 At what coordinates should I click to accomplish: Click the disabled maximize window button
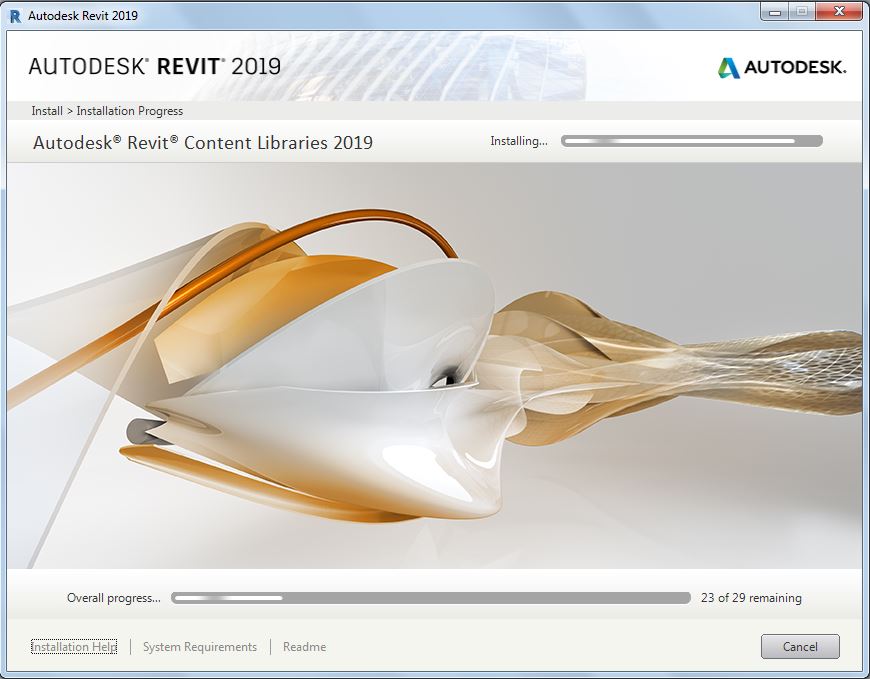point(802,12)
